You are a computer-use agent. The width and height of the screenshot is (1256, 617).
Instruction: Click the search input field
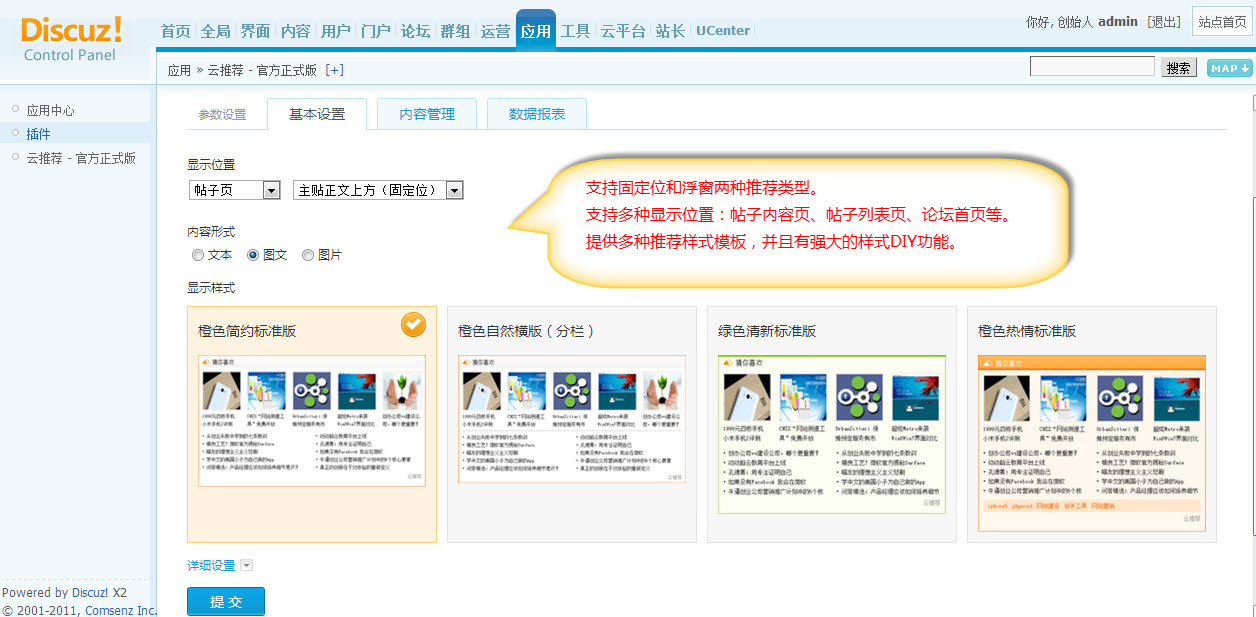[1093, 67]
